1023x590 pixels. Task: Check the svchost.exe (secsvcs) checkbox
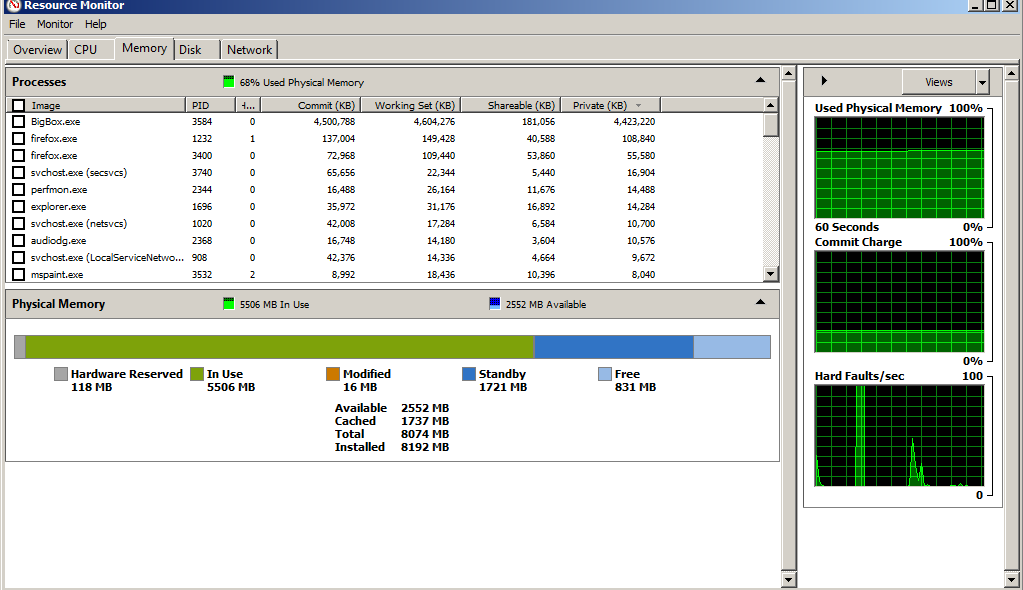pos(18,172)
